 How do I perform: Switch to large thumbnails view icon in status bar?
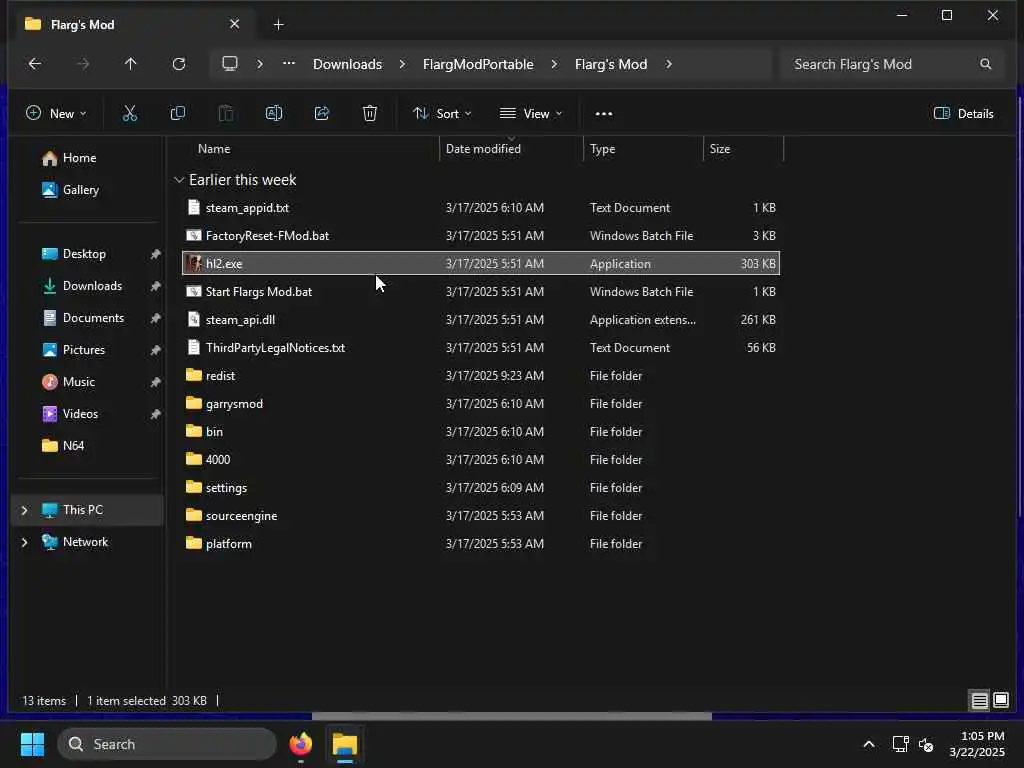coord(1001,701)
